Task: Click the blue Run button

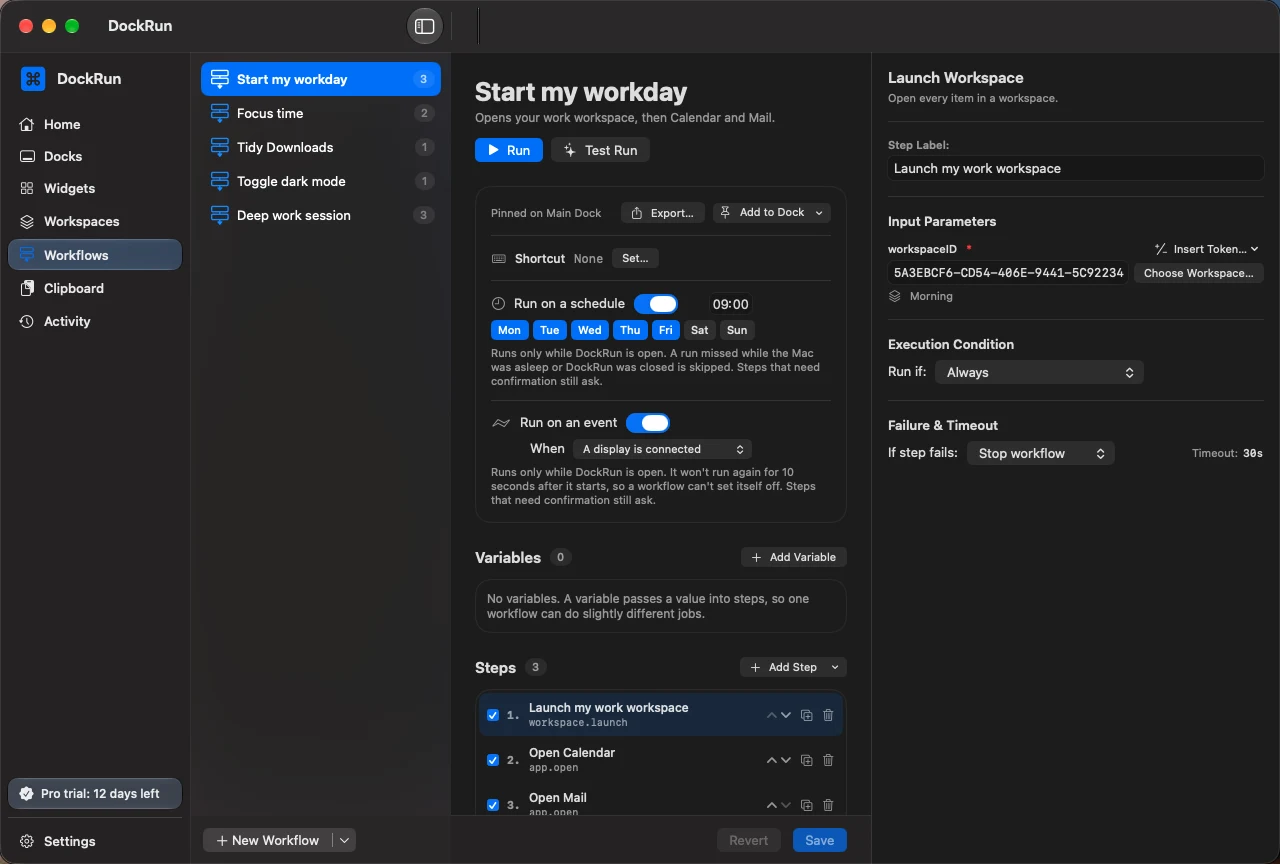Action: 509,150
